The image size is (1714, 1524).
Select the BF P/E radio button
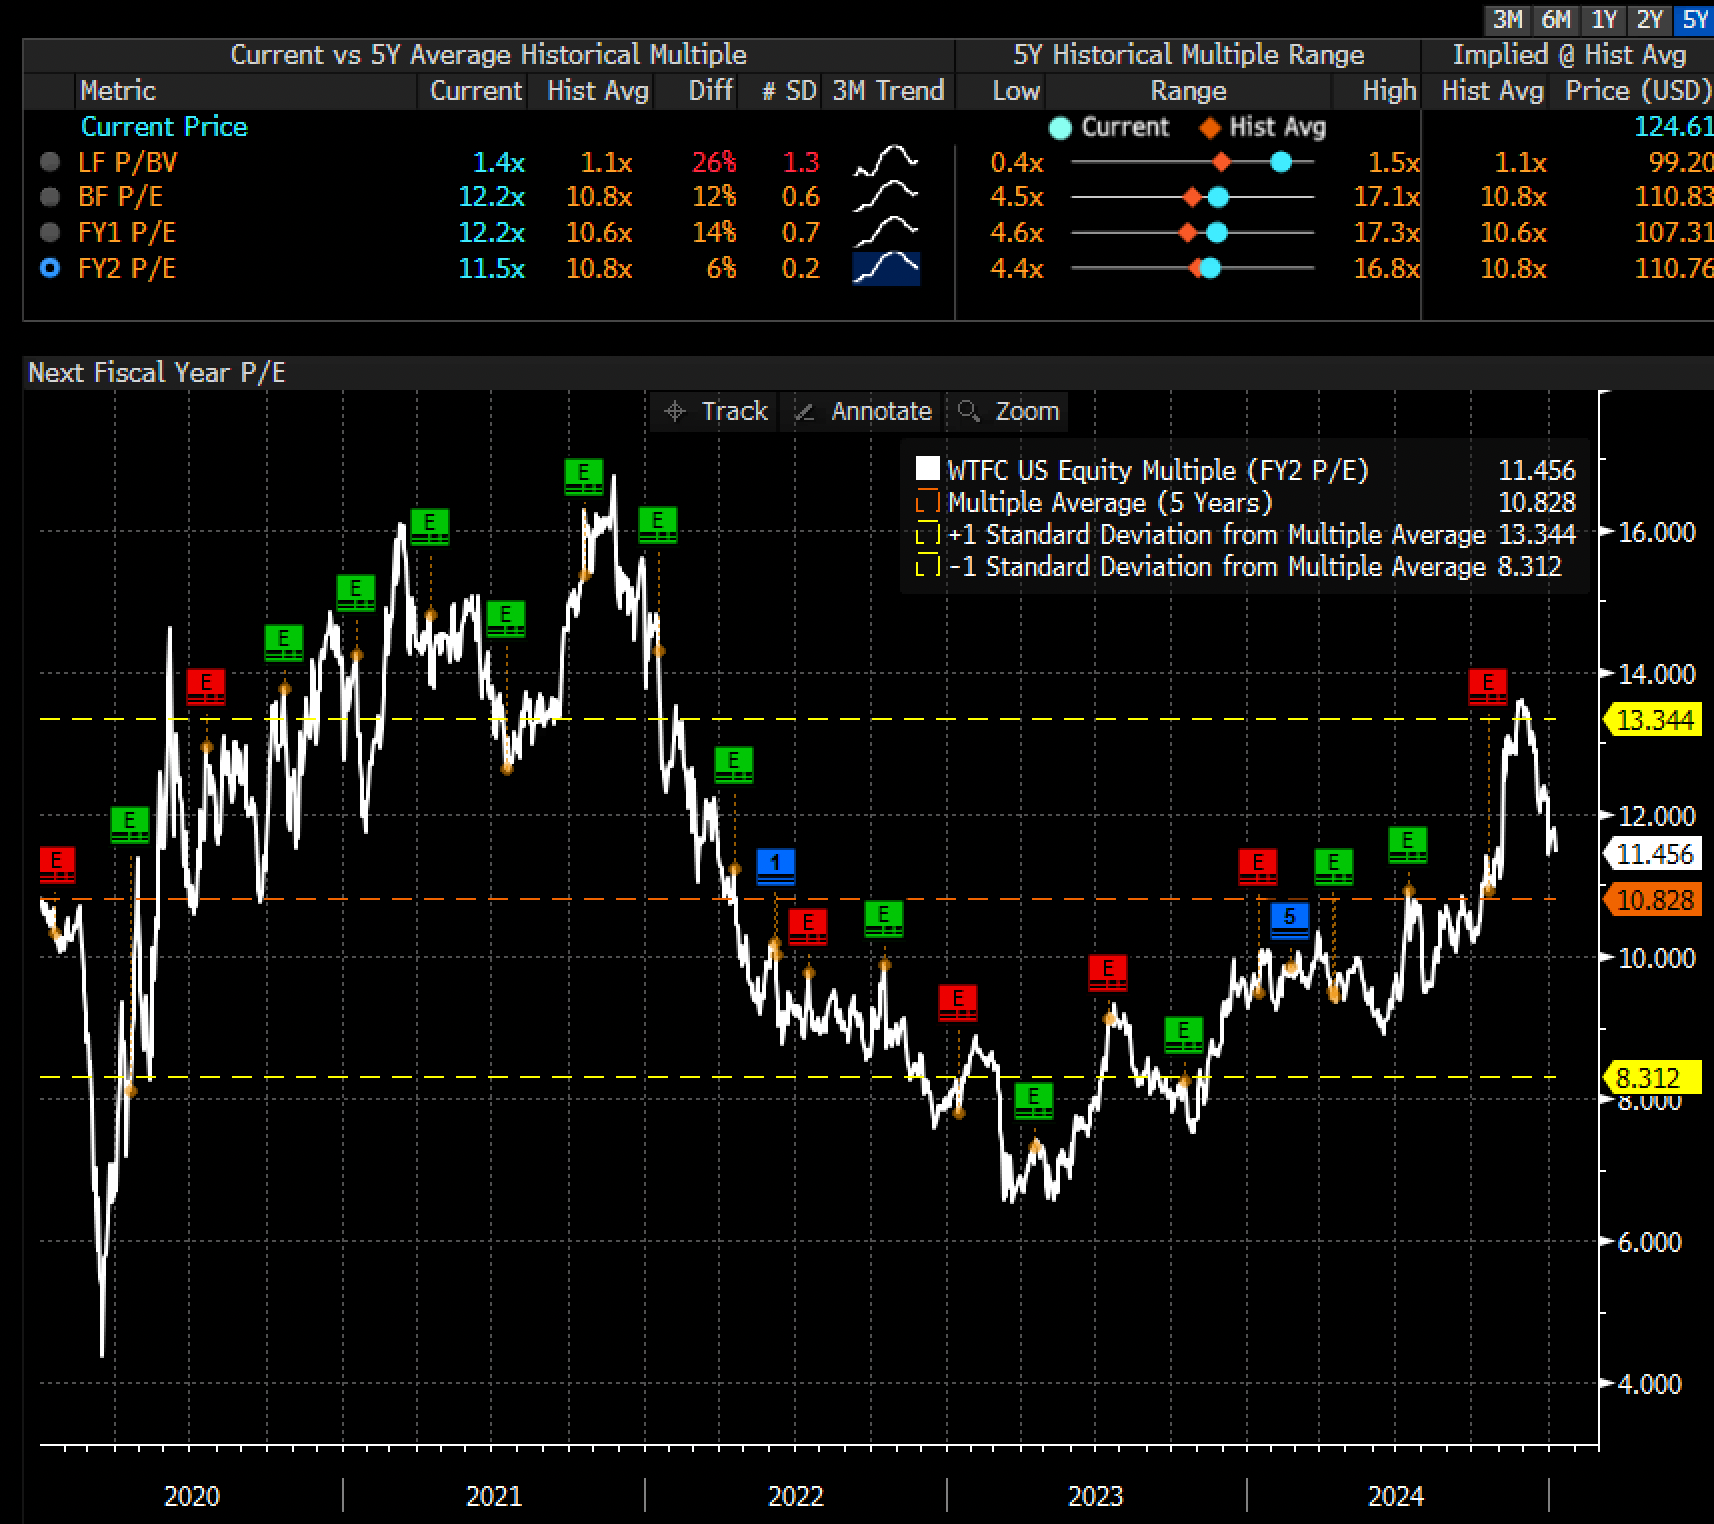[50, 197]
